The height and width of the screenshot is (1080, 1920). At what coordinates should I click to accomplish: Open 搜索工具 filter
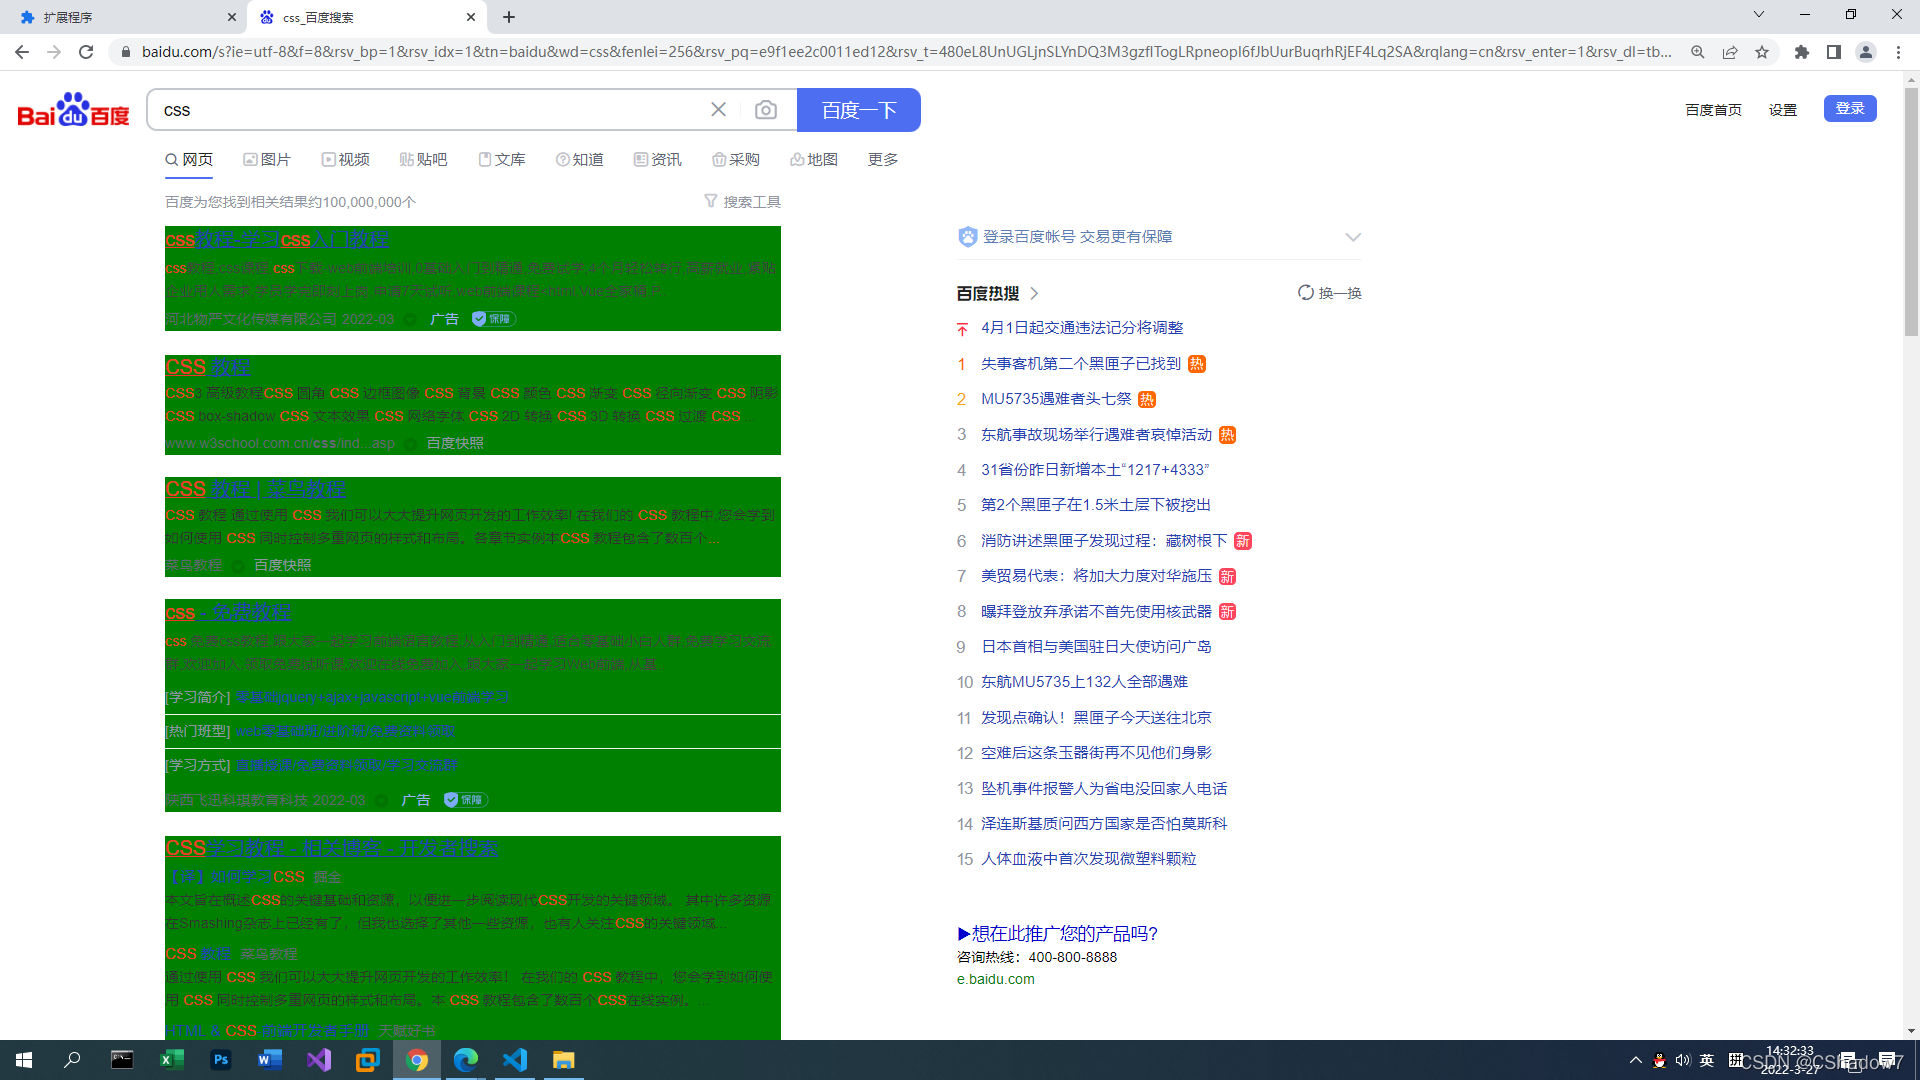(x=743, y=202)
